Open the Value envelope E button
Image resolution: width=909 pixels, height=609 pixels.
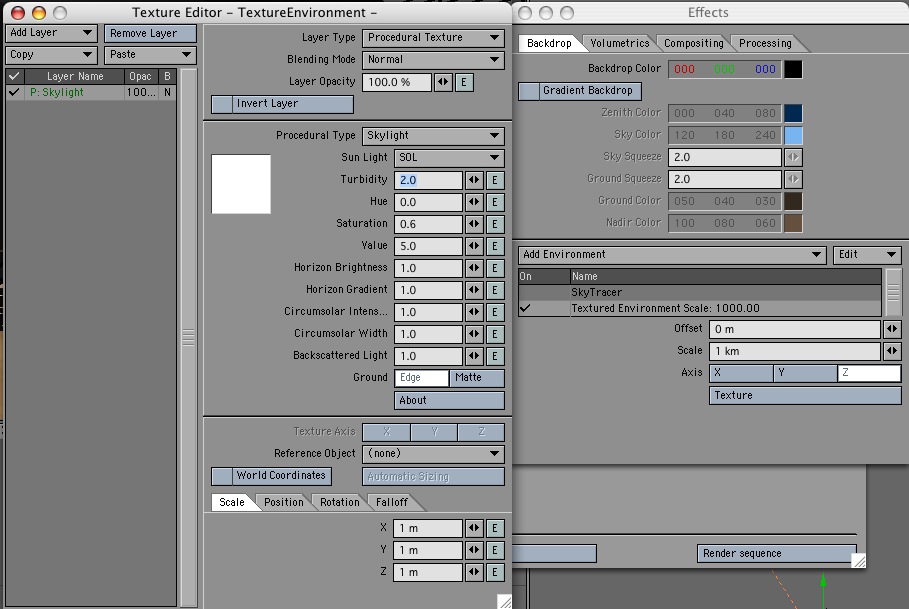pyautogui.click(x=495, y=246)
